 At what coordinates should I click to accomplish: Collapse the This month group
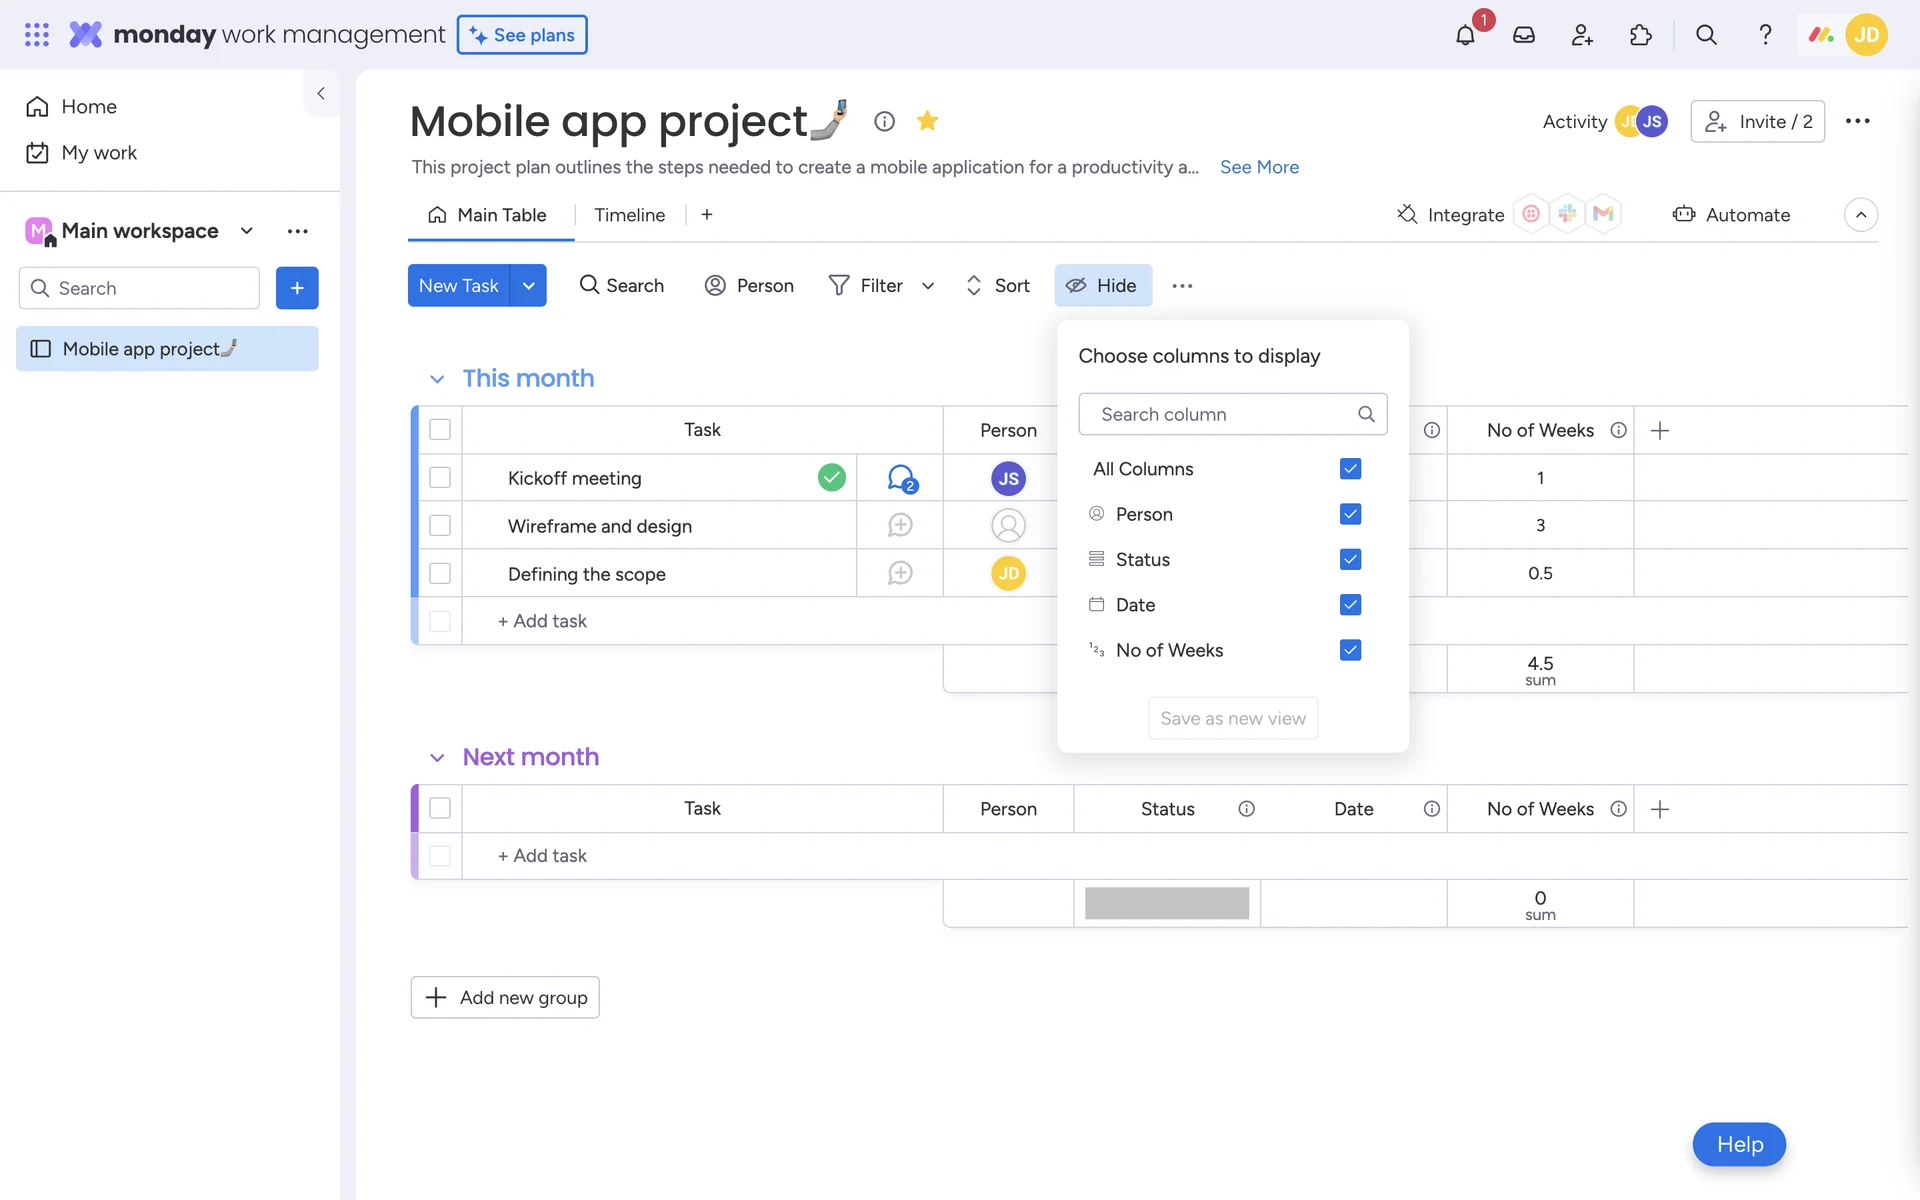point(437,379)
